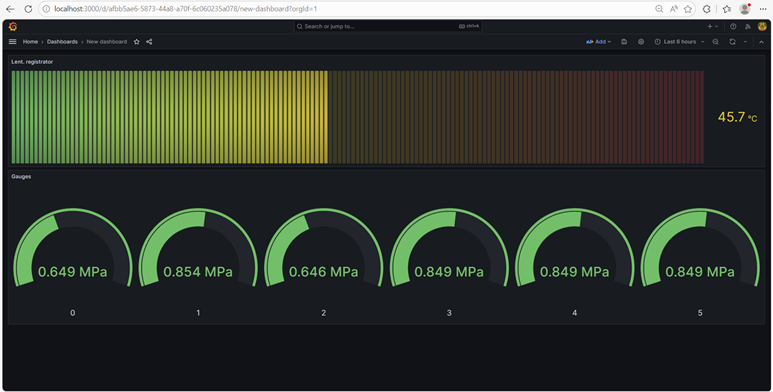
Task: Go back with browser back arrow
Action: click(x=10, y=9)
